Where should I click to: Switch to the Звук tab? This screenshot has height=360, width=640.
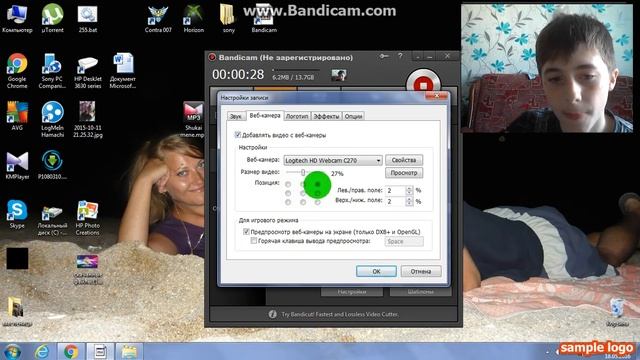[236, 116]
